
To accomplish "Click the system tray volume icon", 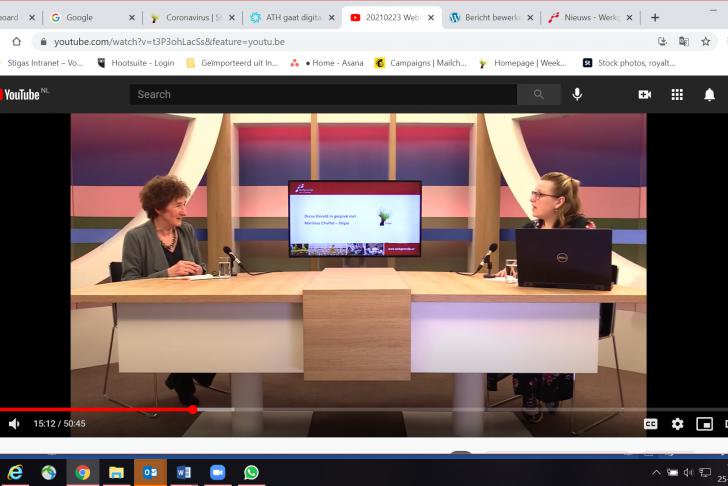I will click(x=689, y=473).
